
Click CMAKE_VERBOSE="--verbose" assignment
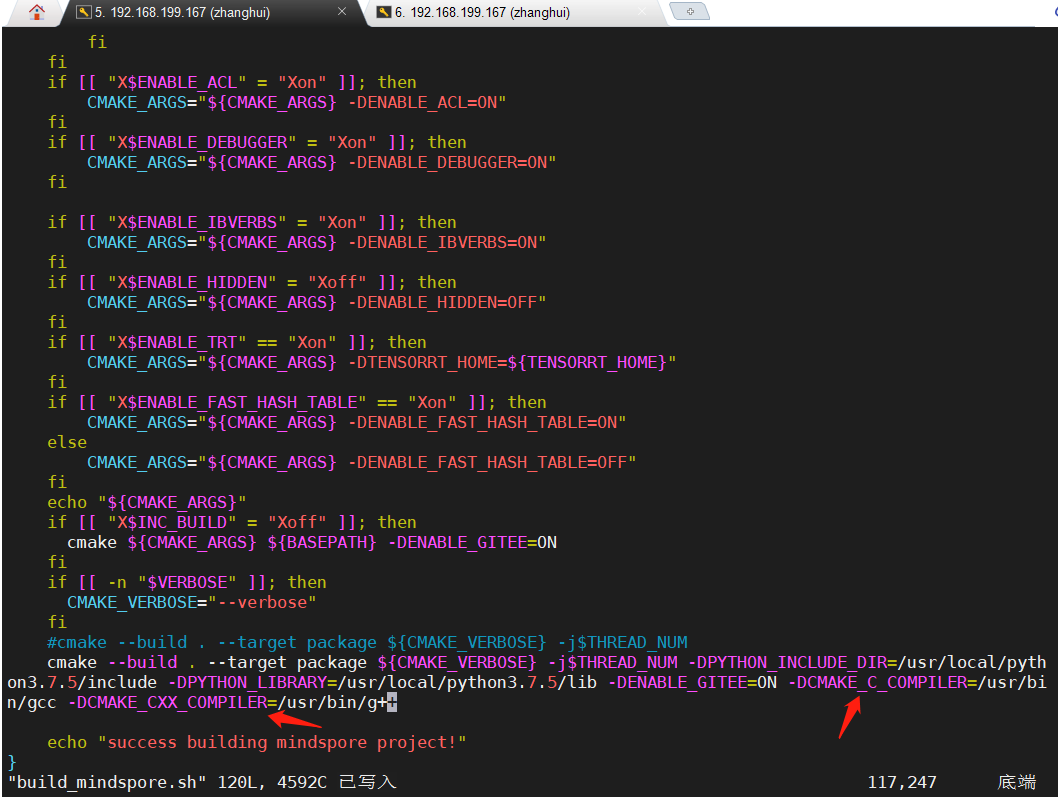192,602
